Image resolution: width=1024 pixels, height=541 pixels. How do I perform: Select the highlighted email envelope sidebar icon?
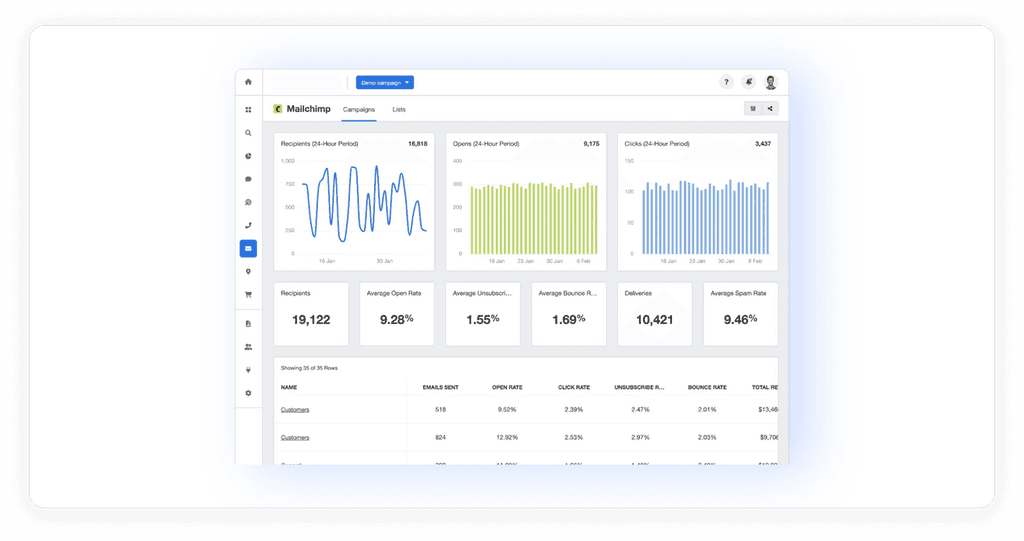pos(248,248)
